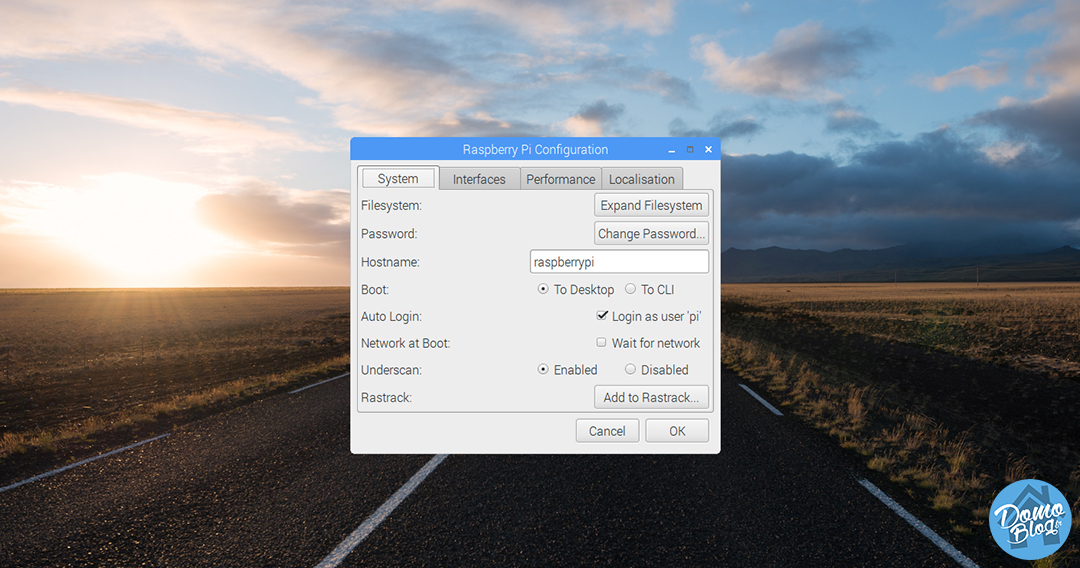Confirm the configuration with OK
This screenshot has width=1080, height=568.
tap(677, 431)
